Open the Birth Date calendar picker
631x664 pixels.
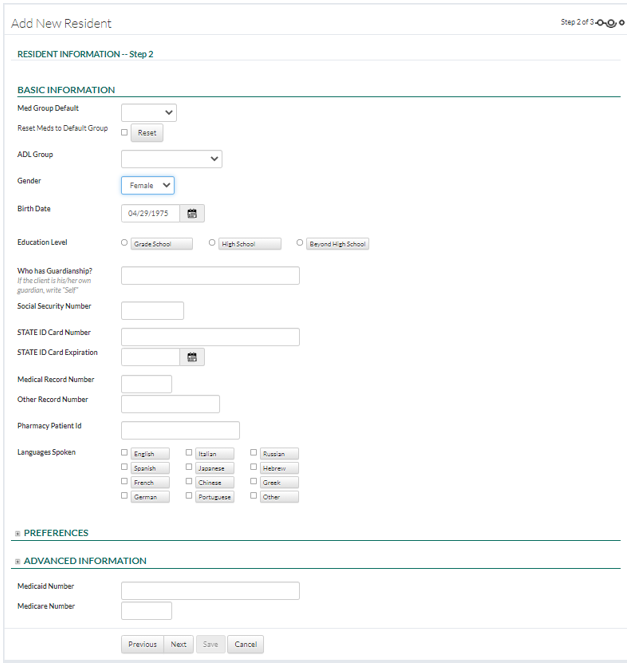click(192, 213)
